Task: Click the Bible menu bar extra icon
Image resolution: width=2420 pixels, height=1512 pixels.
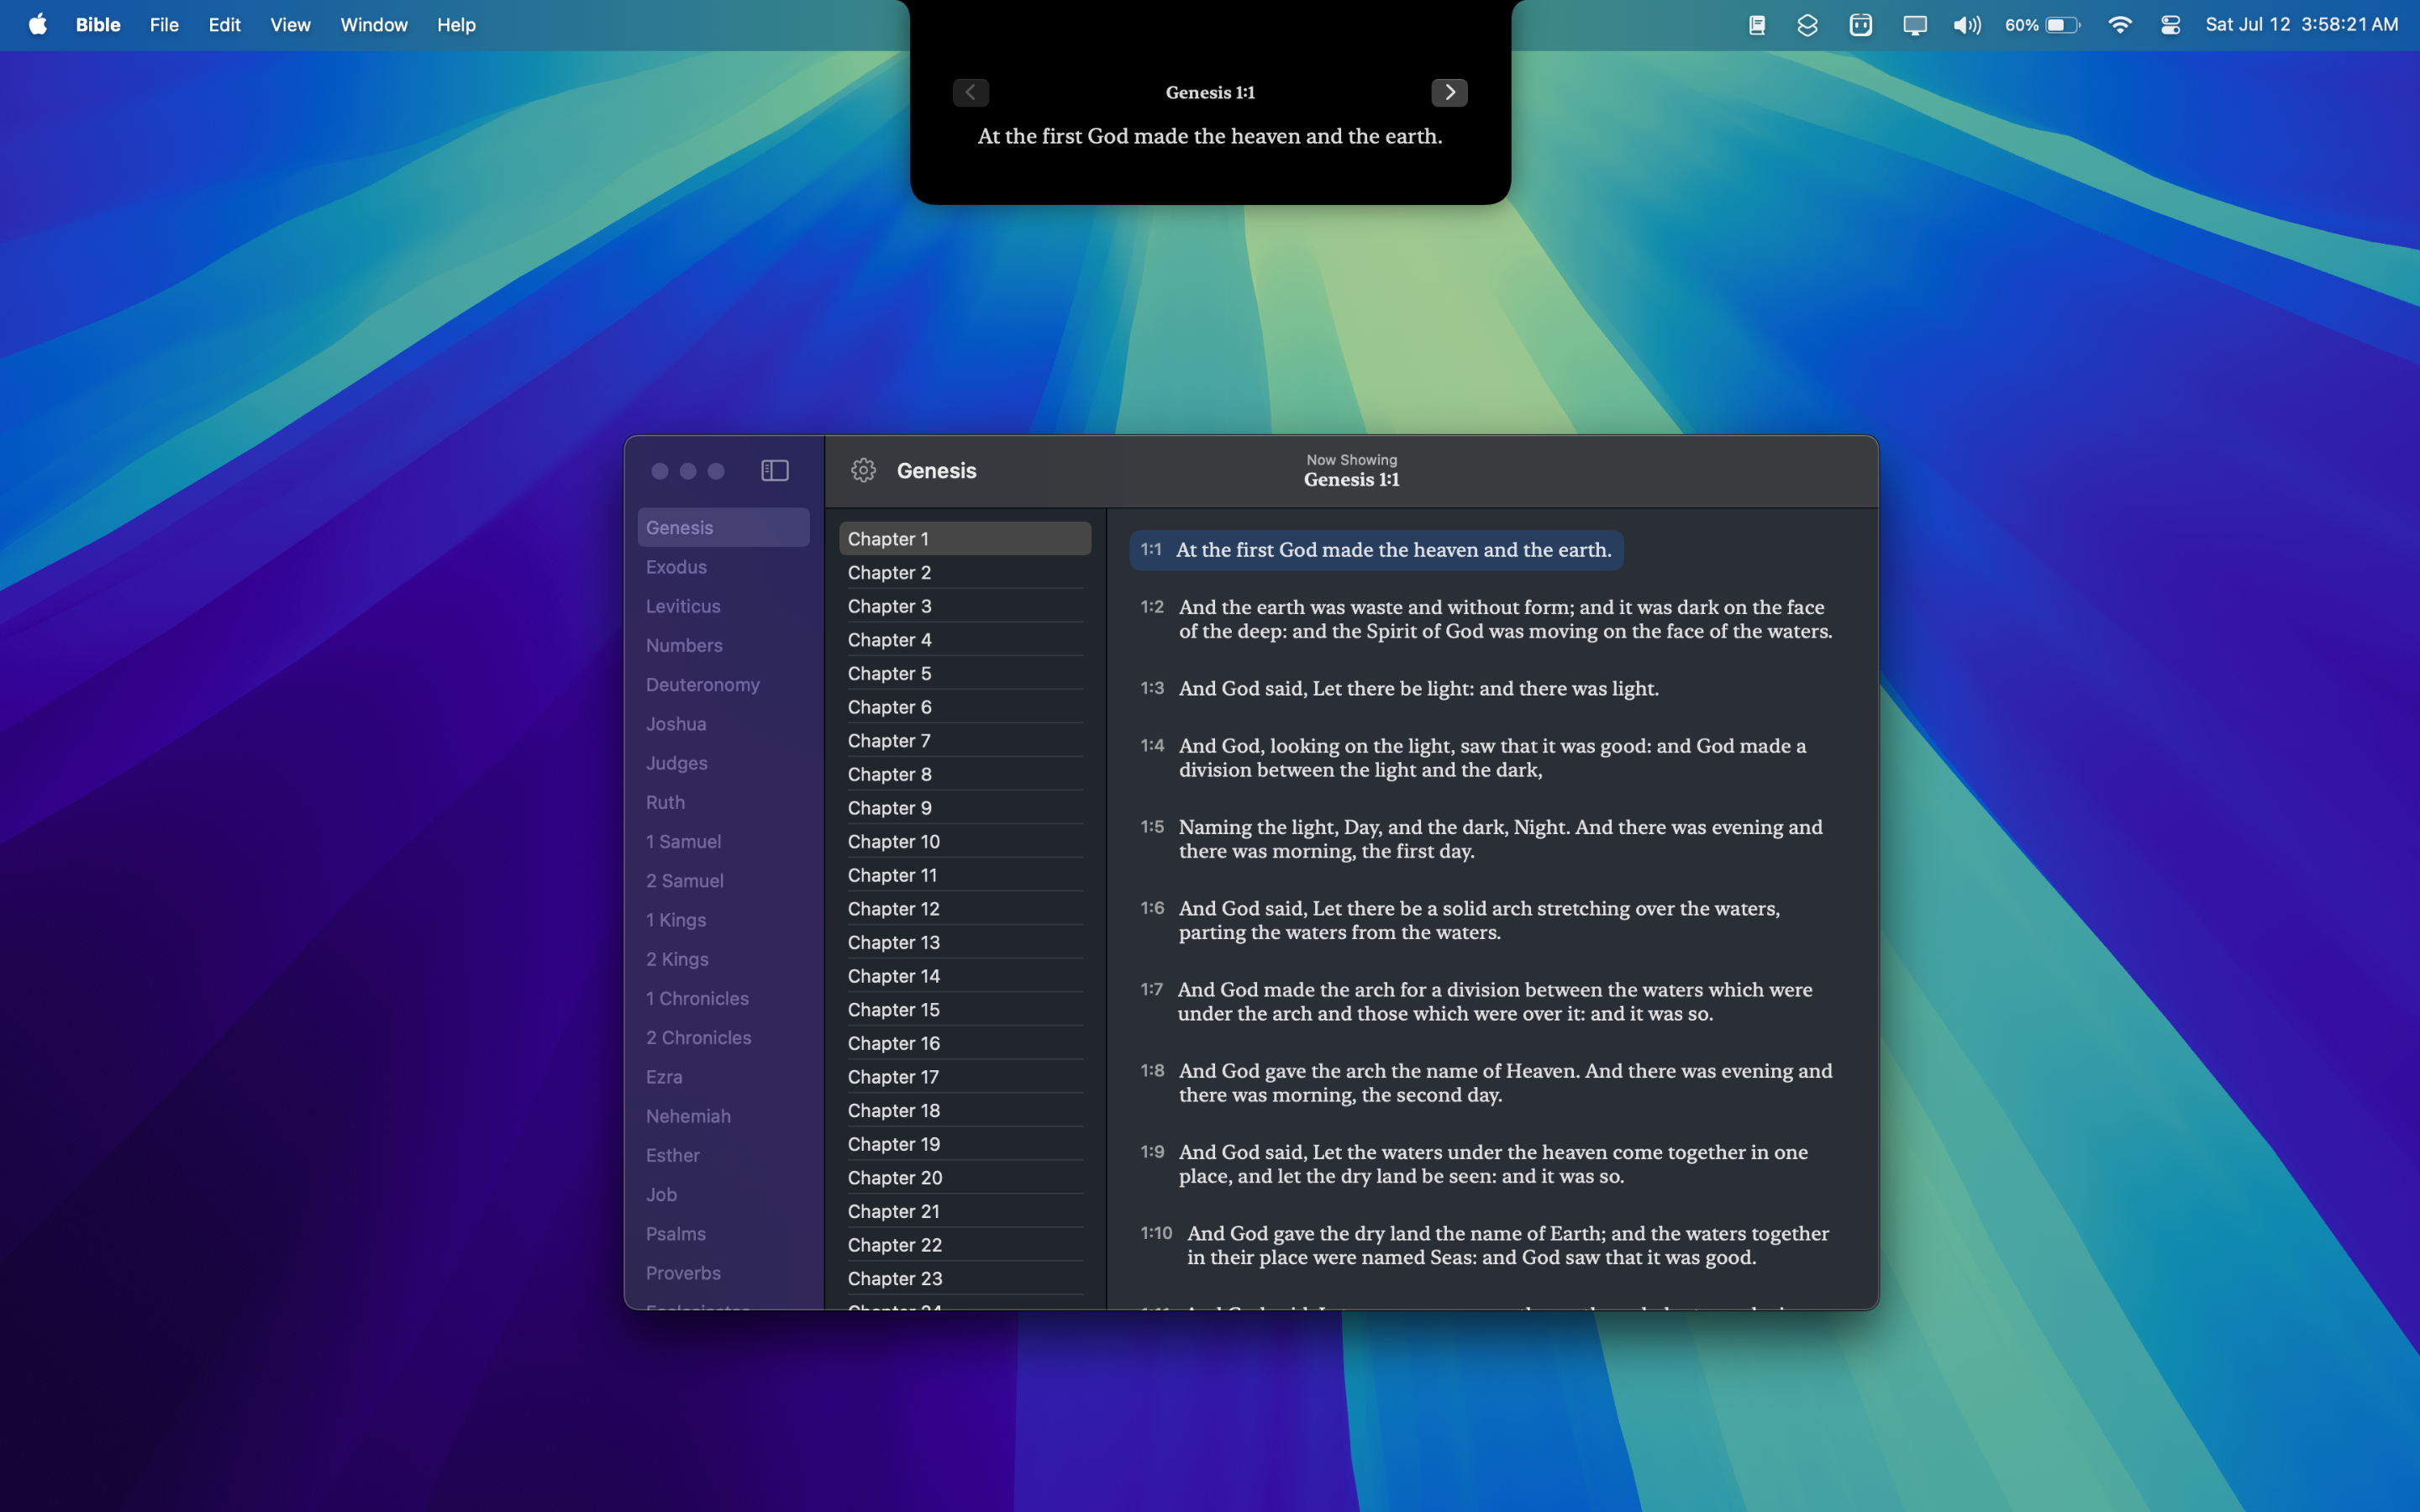Action: [1757, 25]
